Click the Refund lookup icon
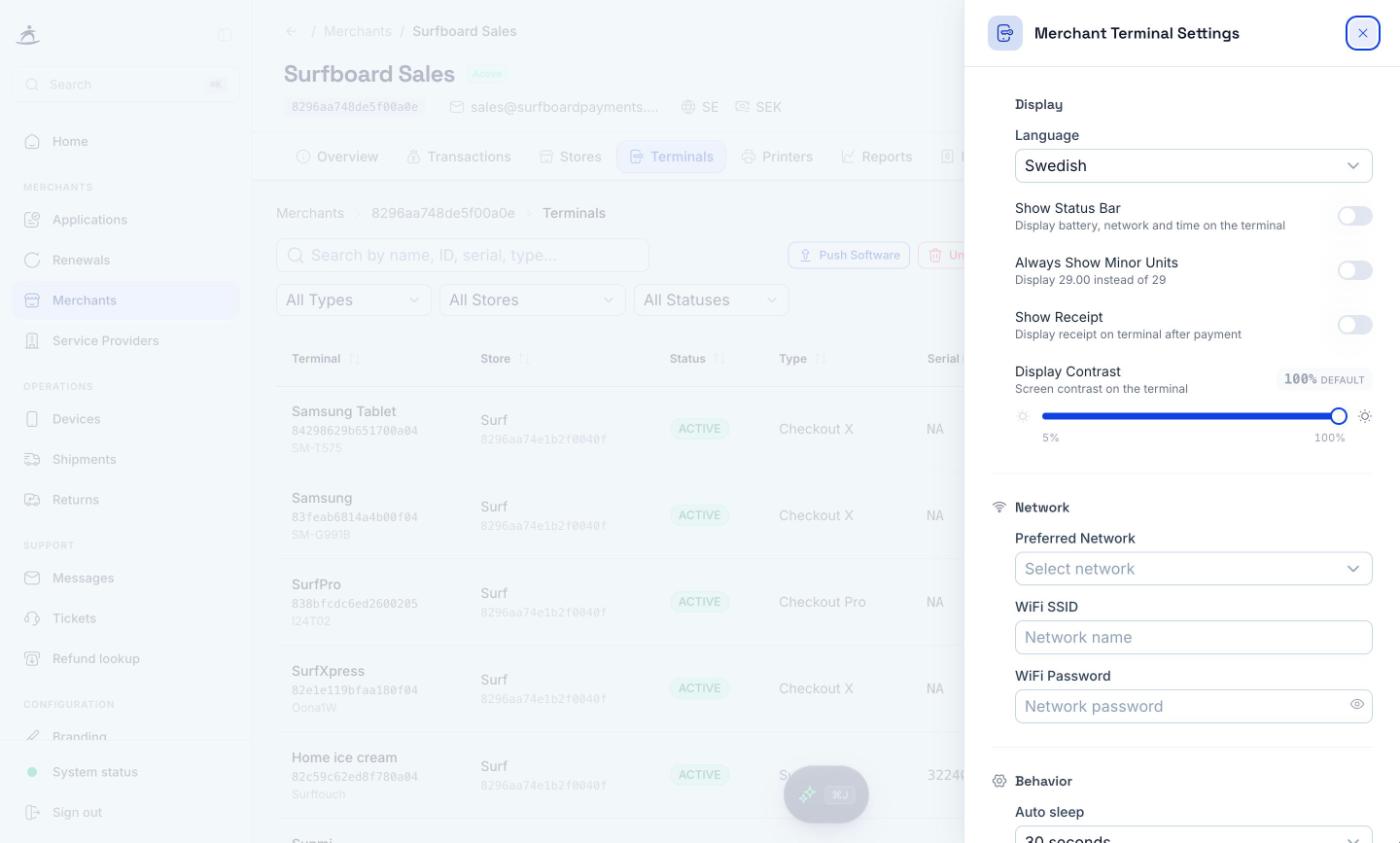 [x=32, y=659]
